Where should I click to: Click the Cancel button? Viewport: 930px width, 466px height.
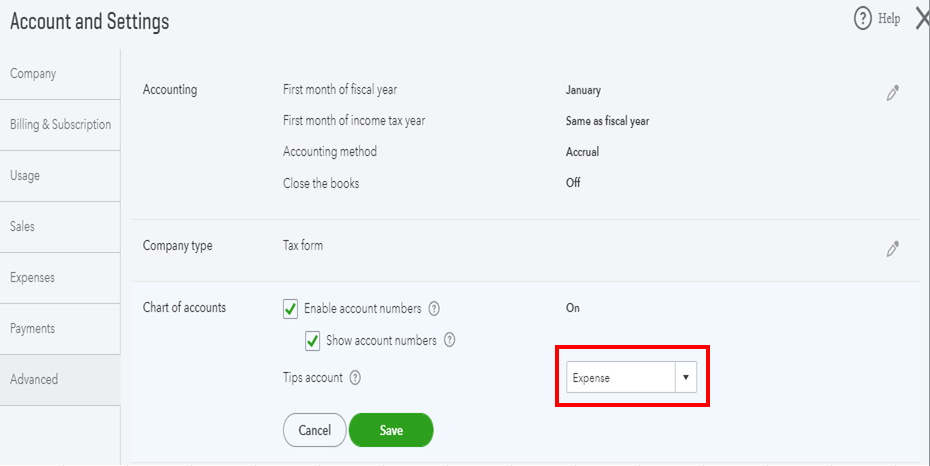315,430
